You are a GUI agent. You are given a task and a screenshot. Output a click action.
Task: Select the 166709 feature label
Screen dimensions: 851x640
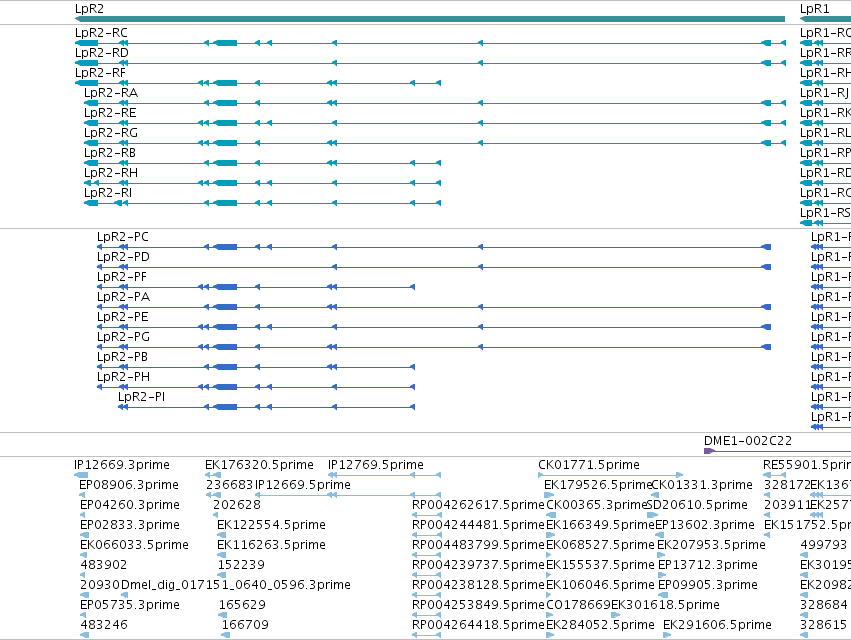245,625
